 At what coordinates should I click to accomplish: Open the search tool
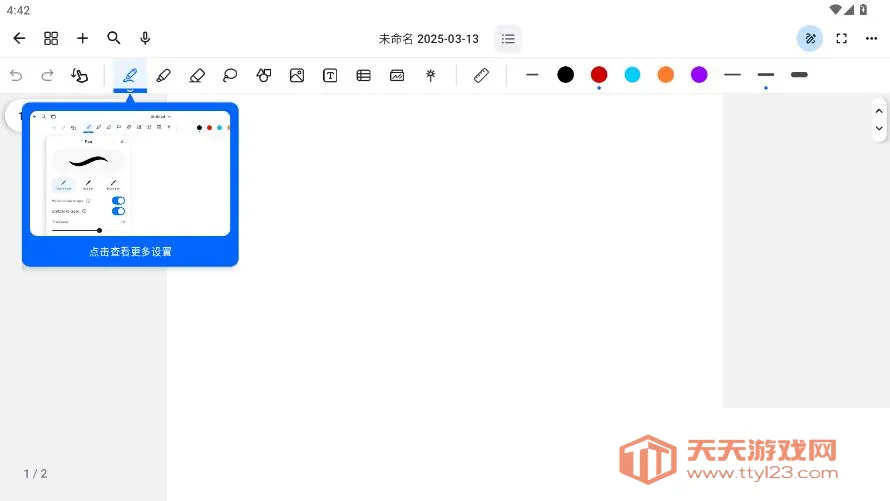(114, 38)
